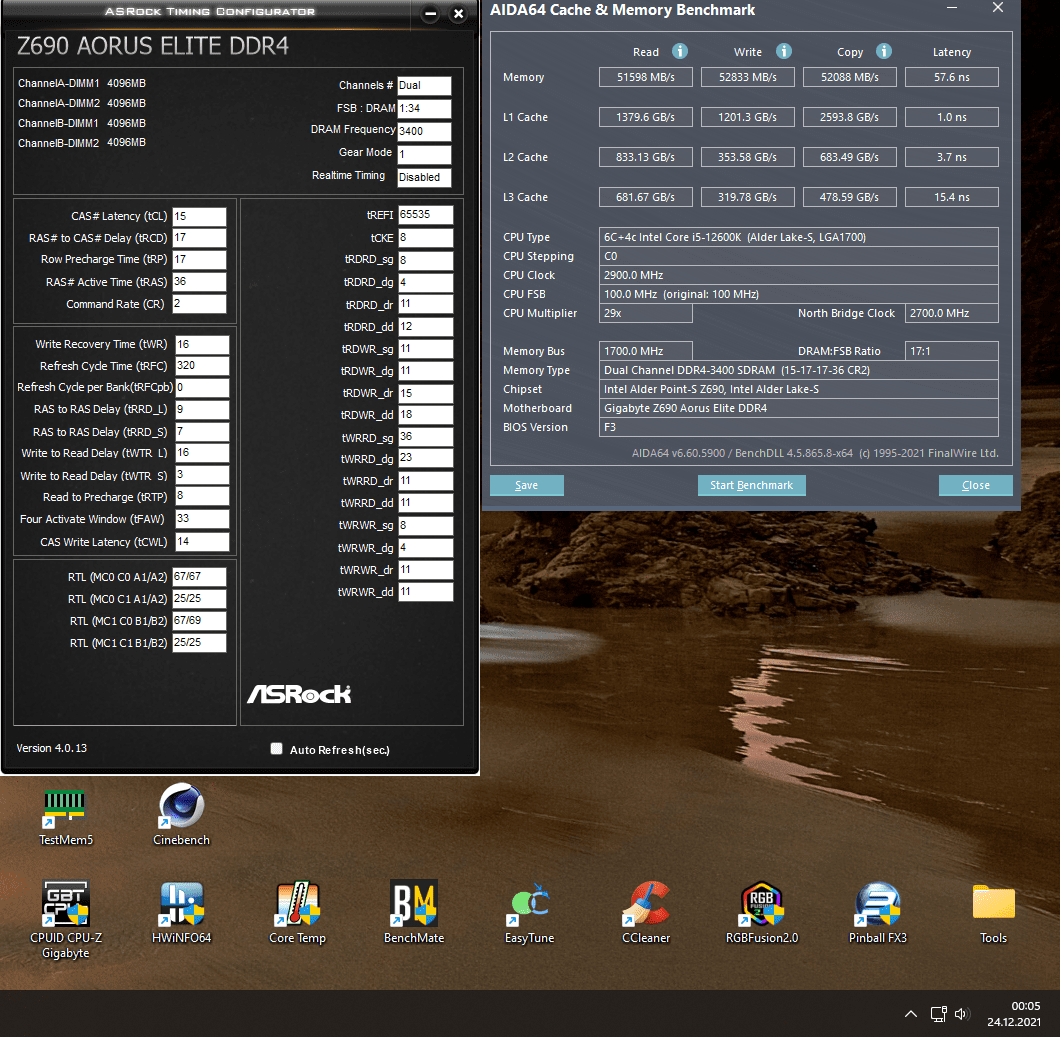The width and height of the screenshot is (1060, 1037).
Task: Close the ASRock Timing Configurator window
Action: coord(458,14)
